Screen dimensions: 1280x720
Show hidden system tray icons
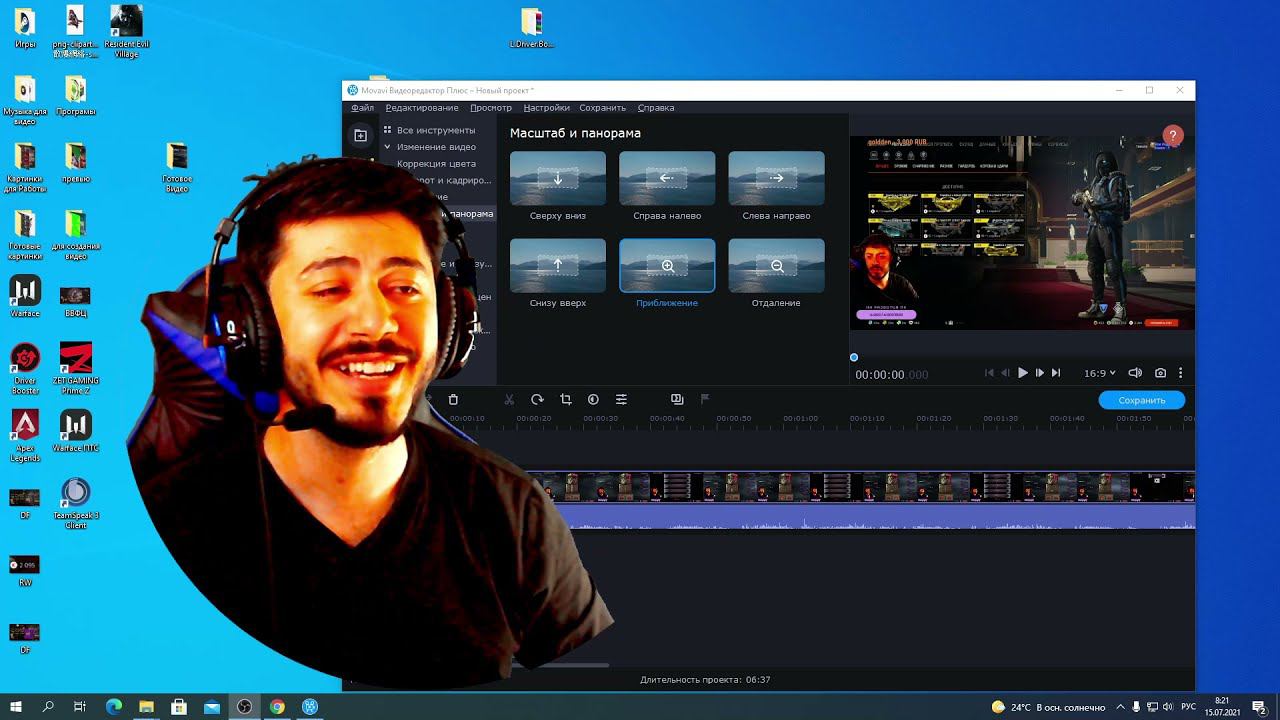pos(1120,707)
